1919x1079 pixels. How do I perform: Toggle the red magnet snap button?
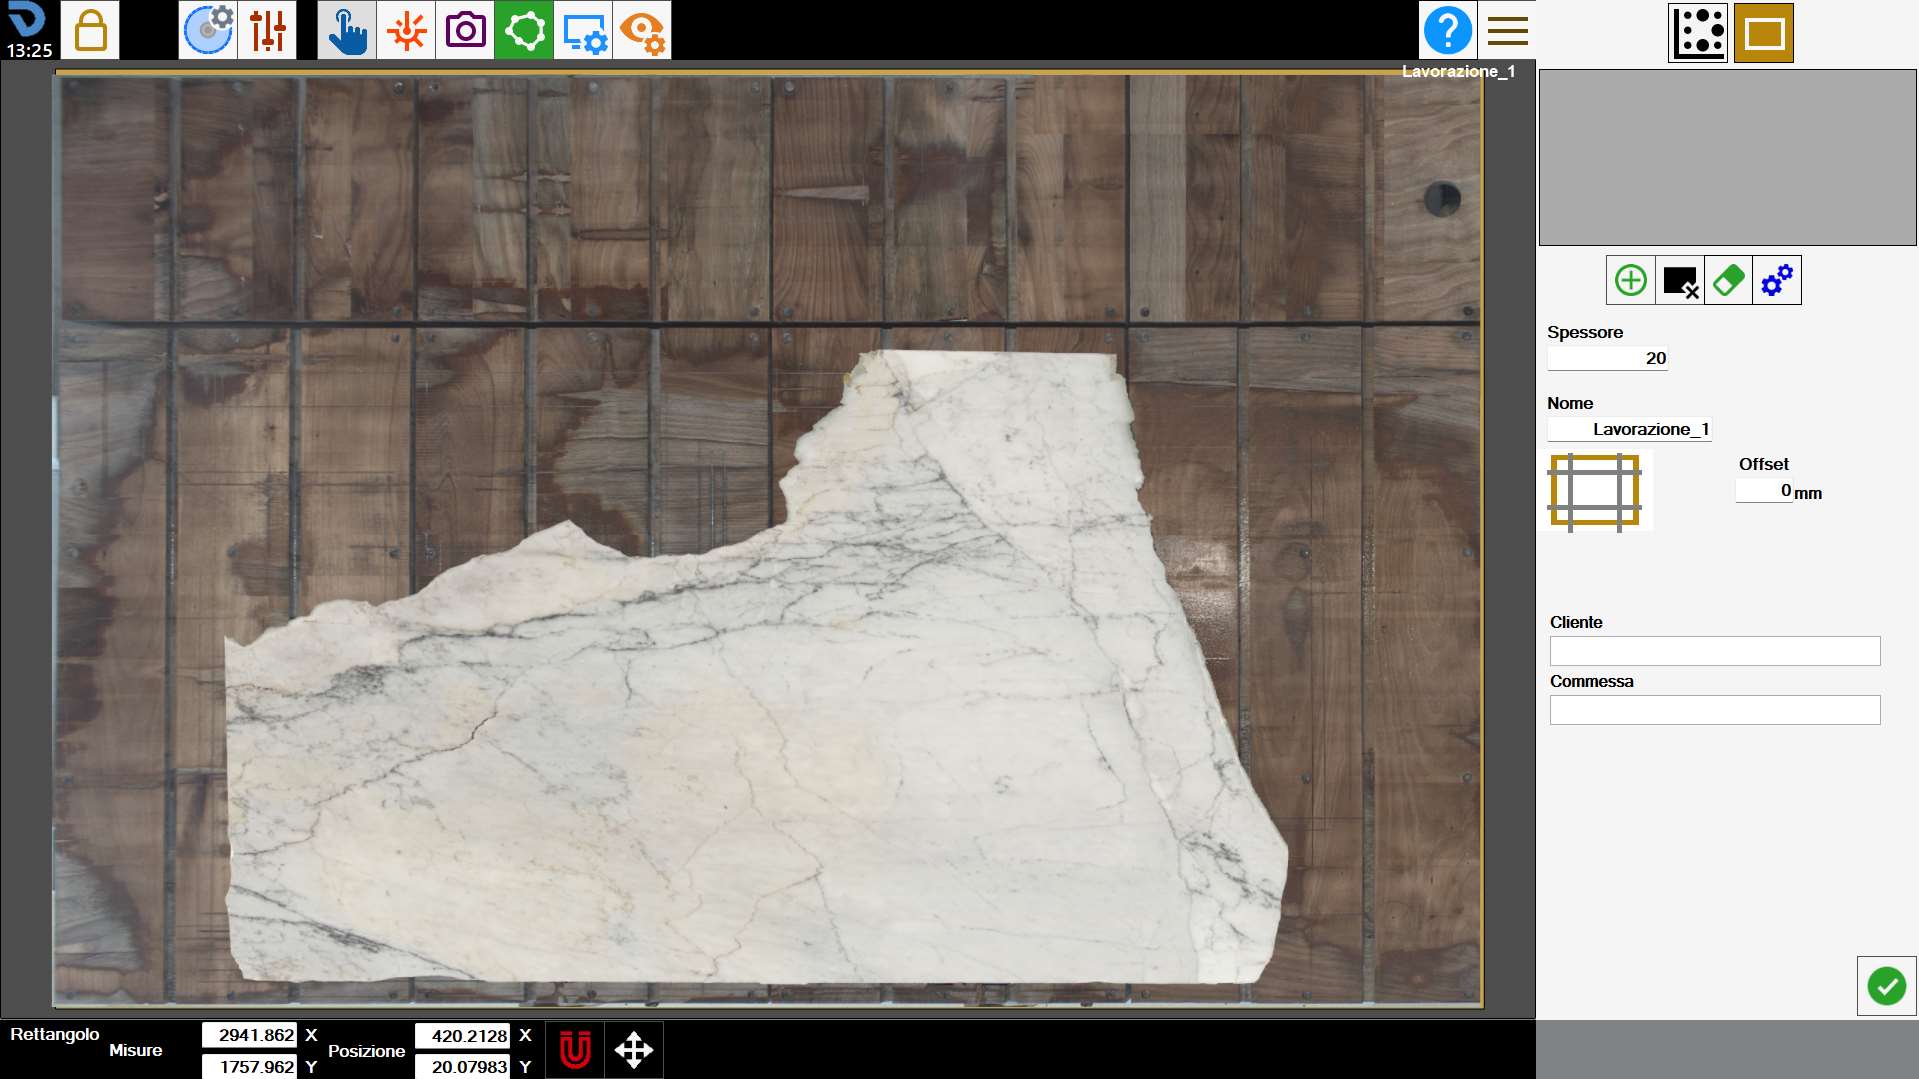(575, 1050)
